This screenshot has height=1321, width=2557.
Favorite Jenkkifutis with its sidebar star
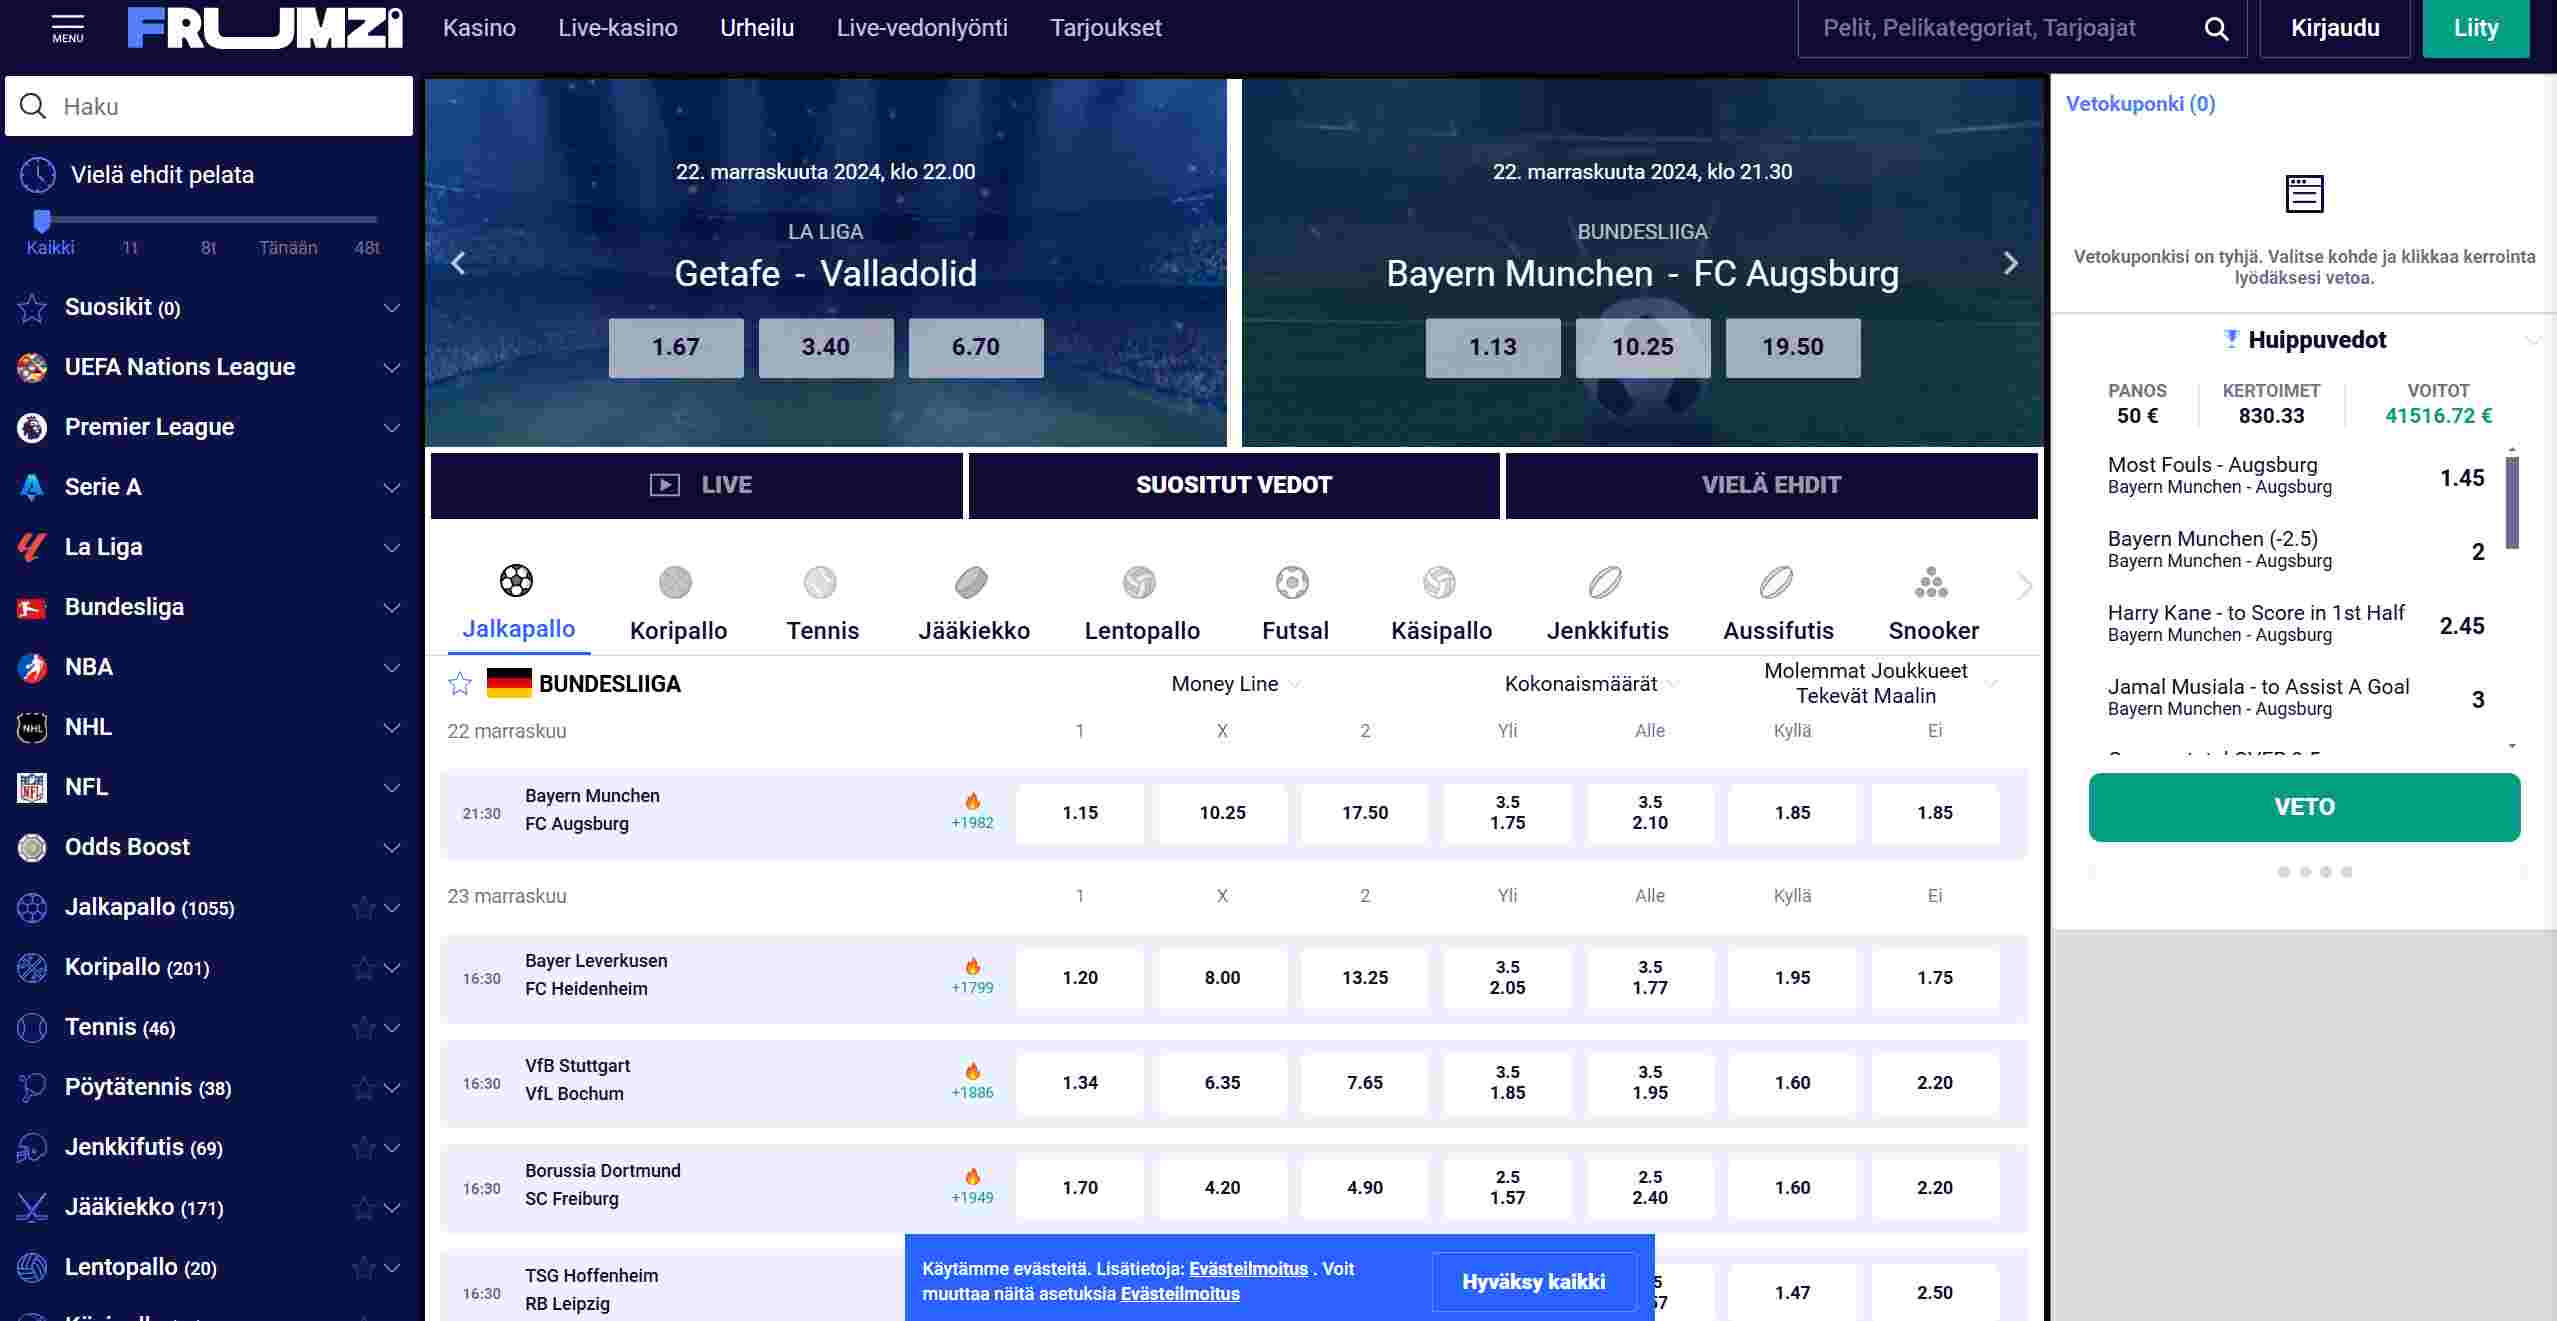(x=364, y=1148)
